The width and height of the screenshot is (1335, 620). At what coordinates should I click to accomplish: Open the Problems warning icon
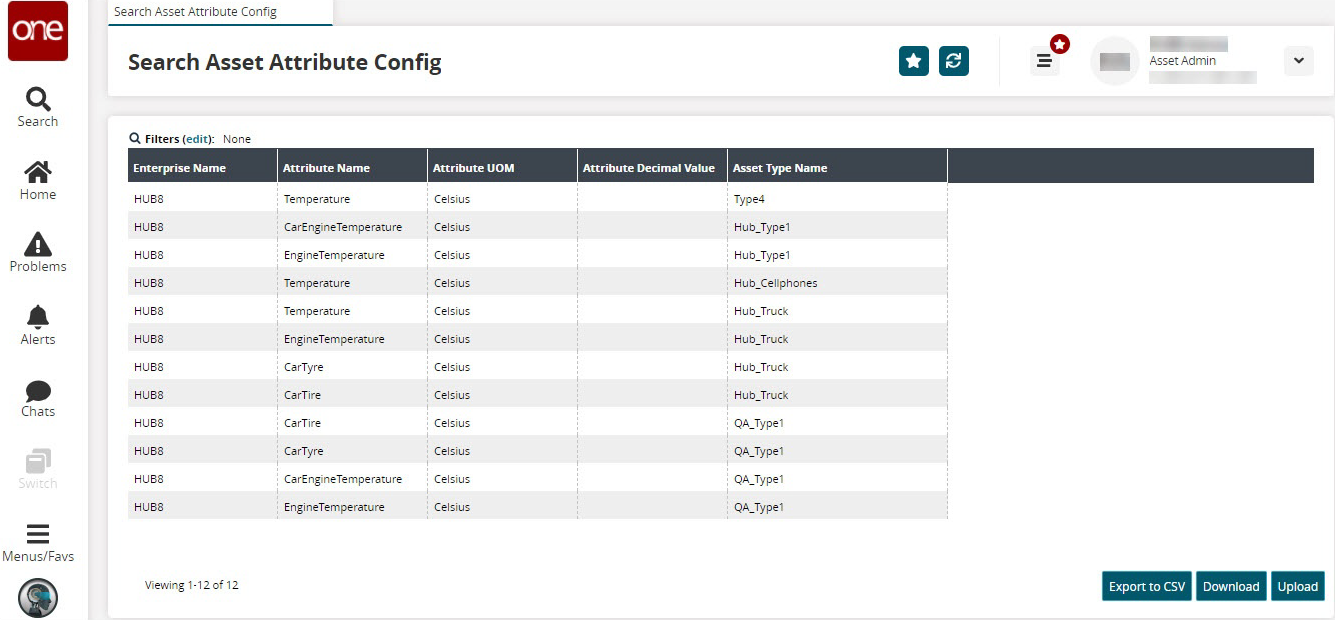38,252
